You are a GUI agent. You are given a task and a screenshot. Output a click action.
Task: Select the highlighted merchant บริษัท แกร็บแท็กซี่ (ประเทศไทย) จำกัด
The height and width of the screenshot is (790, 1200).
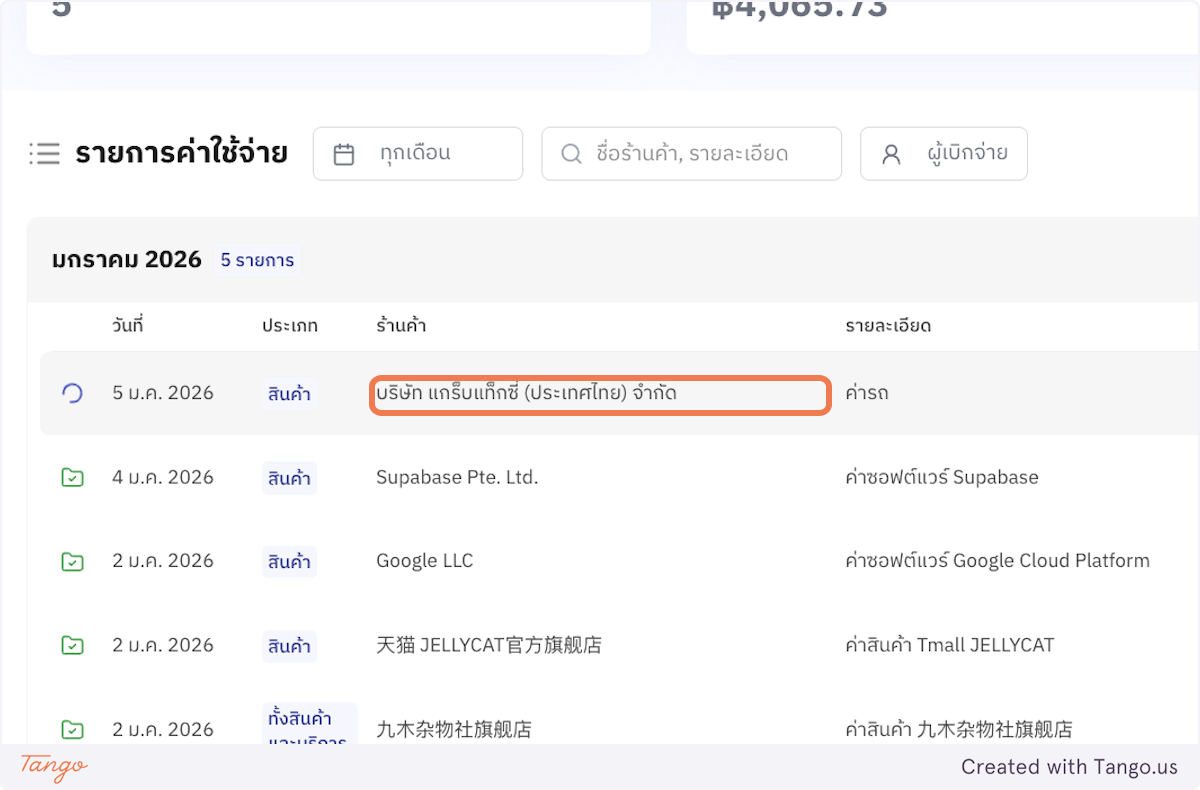(x=599, y=393)
